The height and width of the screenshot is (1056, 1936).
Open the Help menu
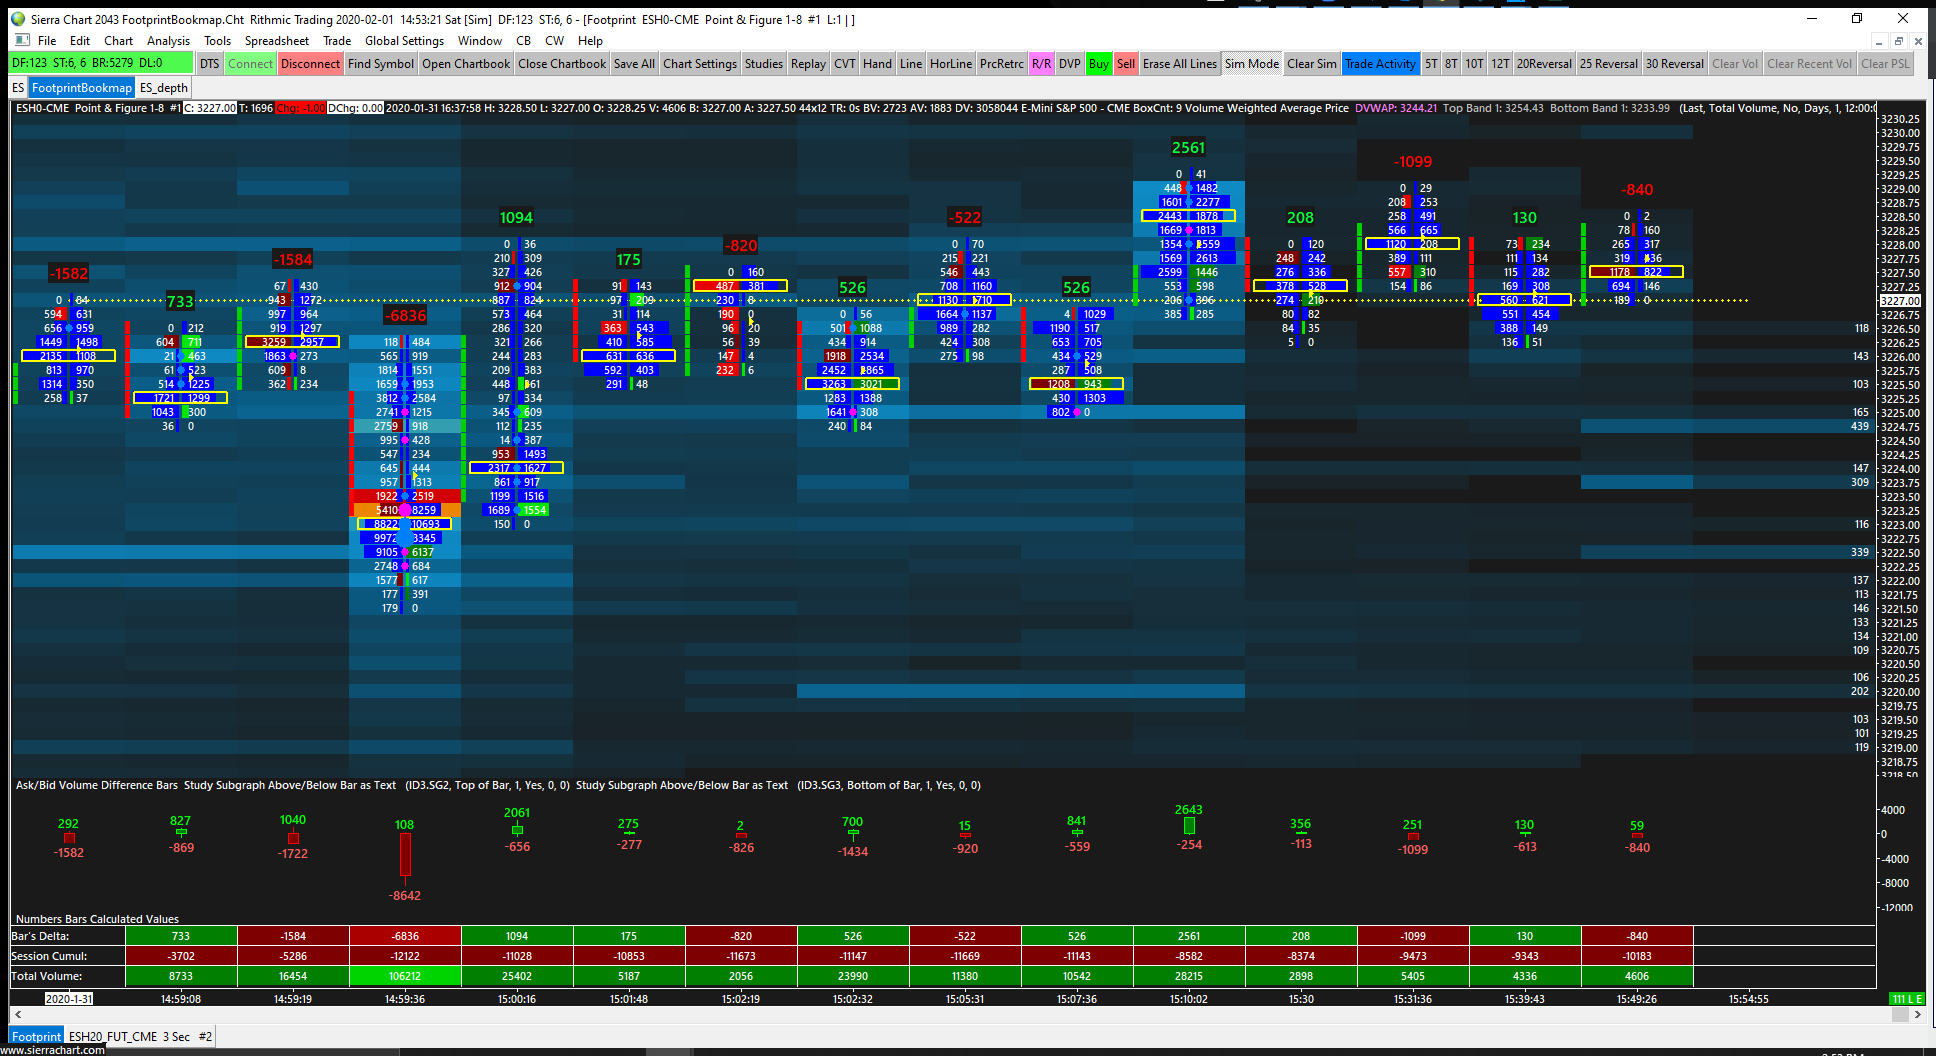tap(590, 41)
